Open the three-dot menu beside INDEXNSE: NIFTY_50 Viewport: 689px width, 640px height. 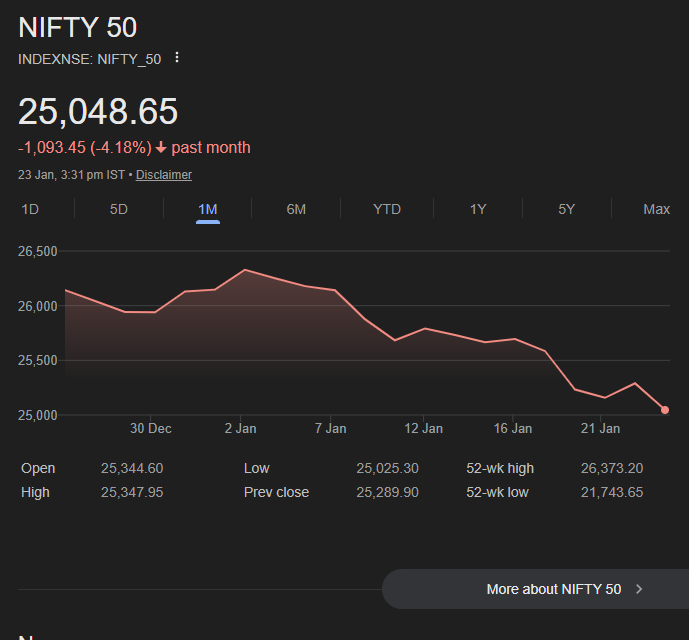click(x=177, y=58)
